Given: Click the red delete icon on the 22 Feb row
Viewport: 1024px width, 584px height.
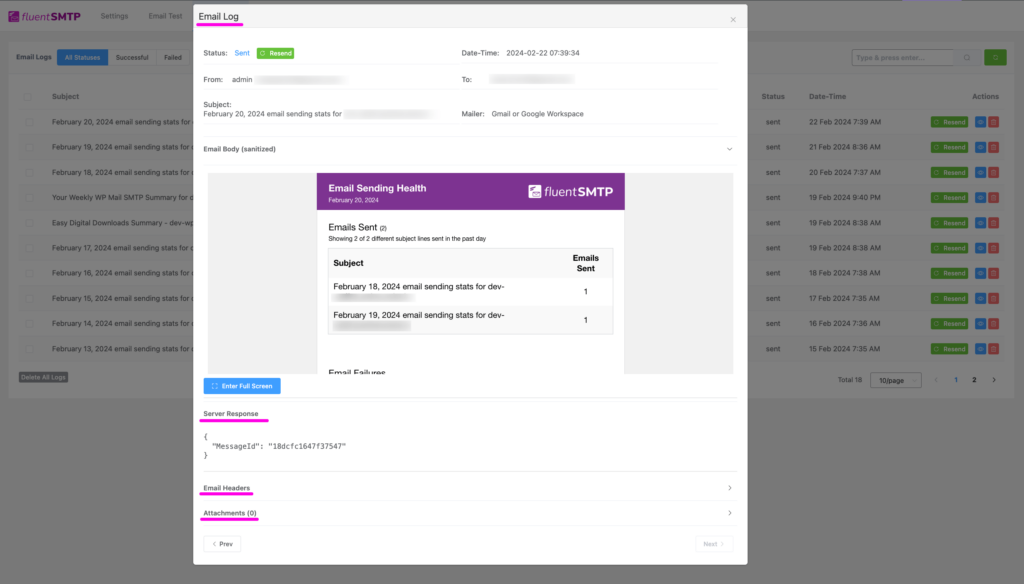Looking at the screenshot, I should pyautogui.click(x=992, y=121).
